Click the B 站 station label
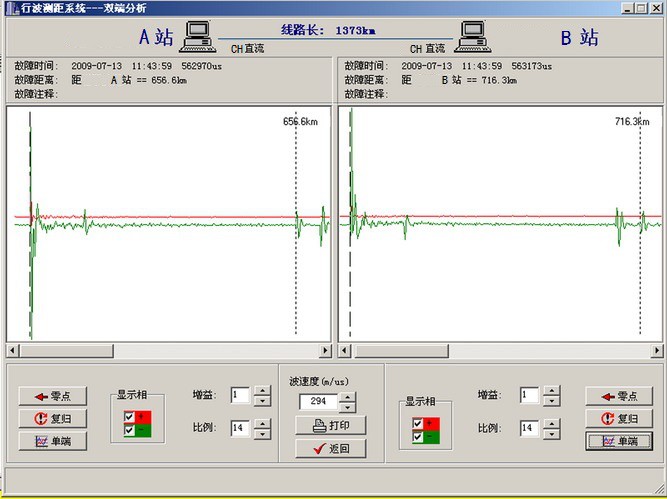This screenshot has width=667, height=499. [579, 37]
